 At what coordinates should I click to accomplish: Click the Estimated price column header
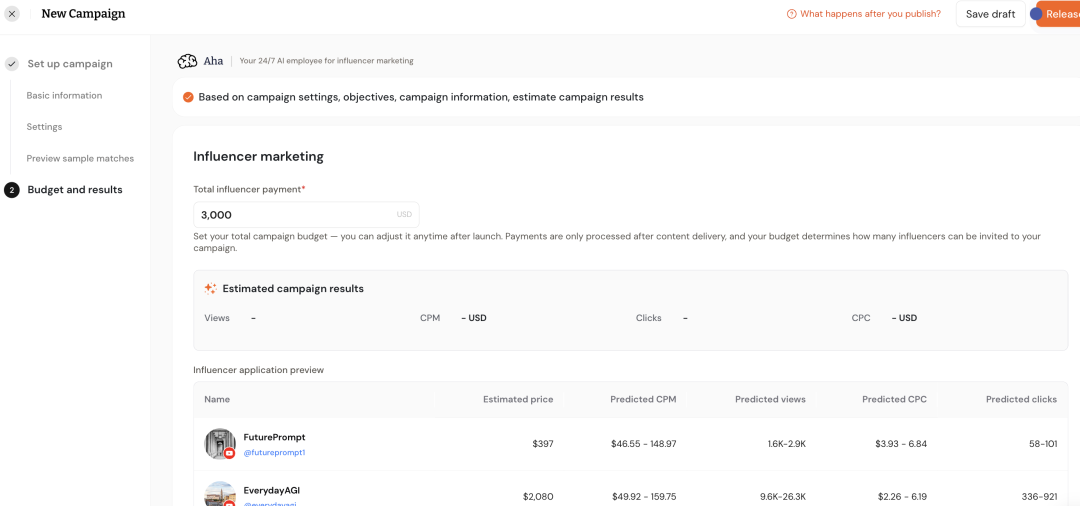coord(518,399)
